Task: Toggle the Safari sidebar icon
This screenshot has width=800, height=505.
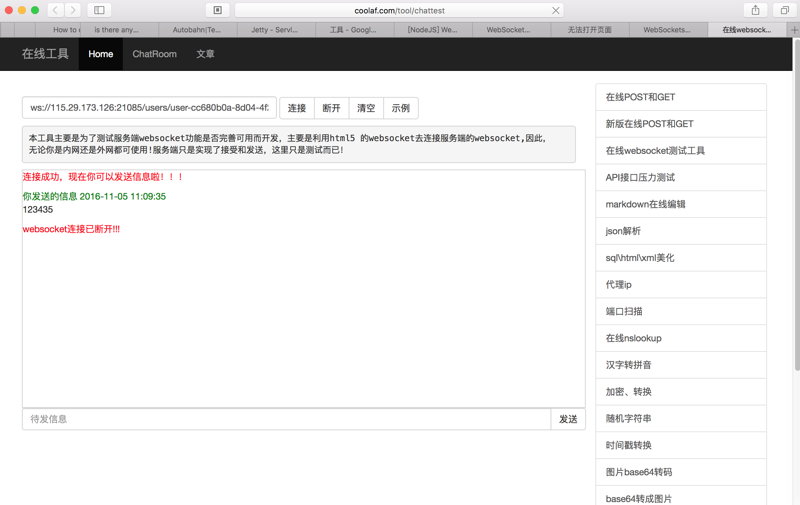Action: (x=99, y=10)
